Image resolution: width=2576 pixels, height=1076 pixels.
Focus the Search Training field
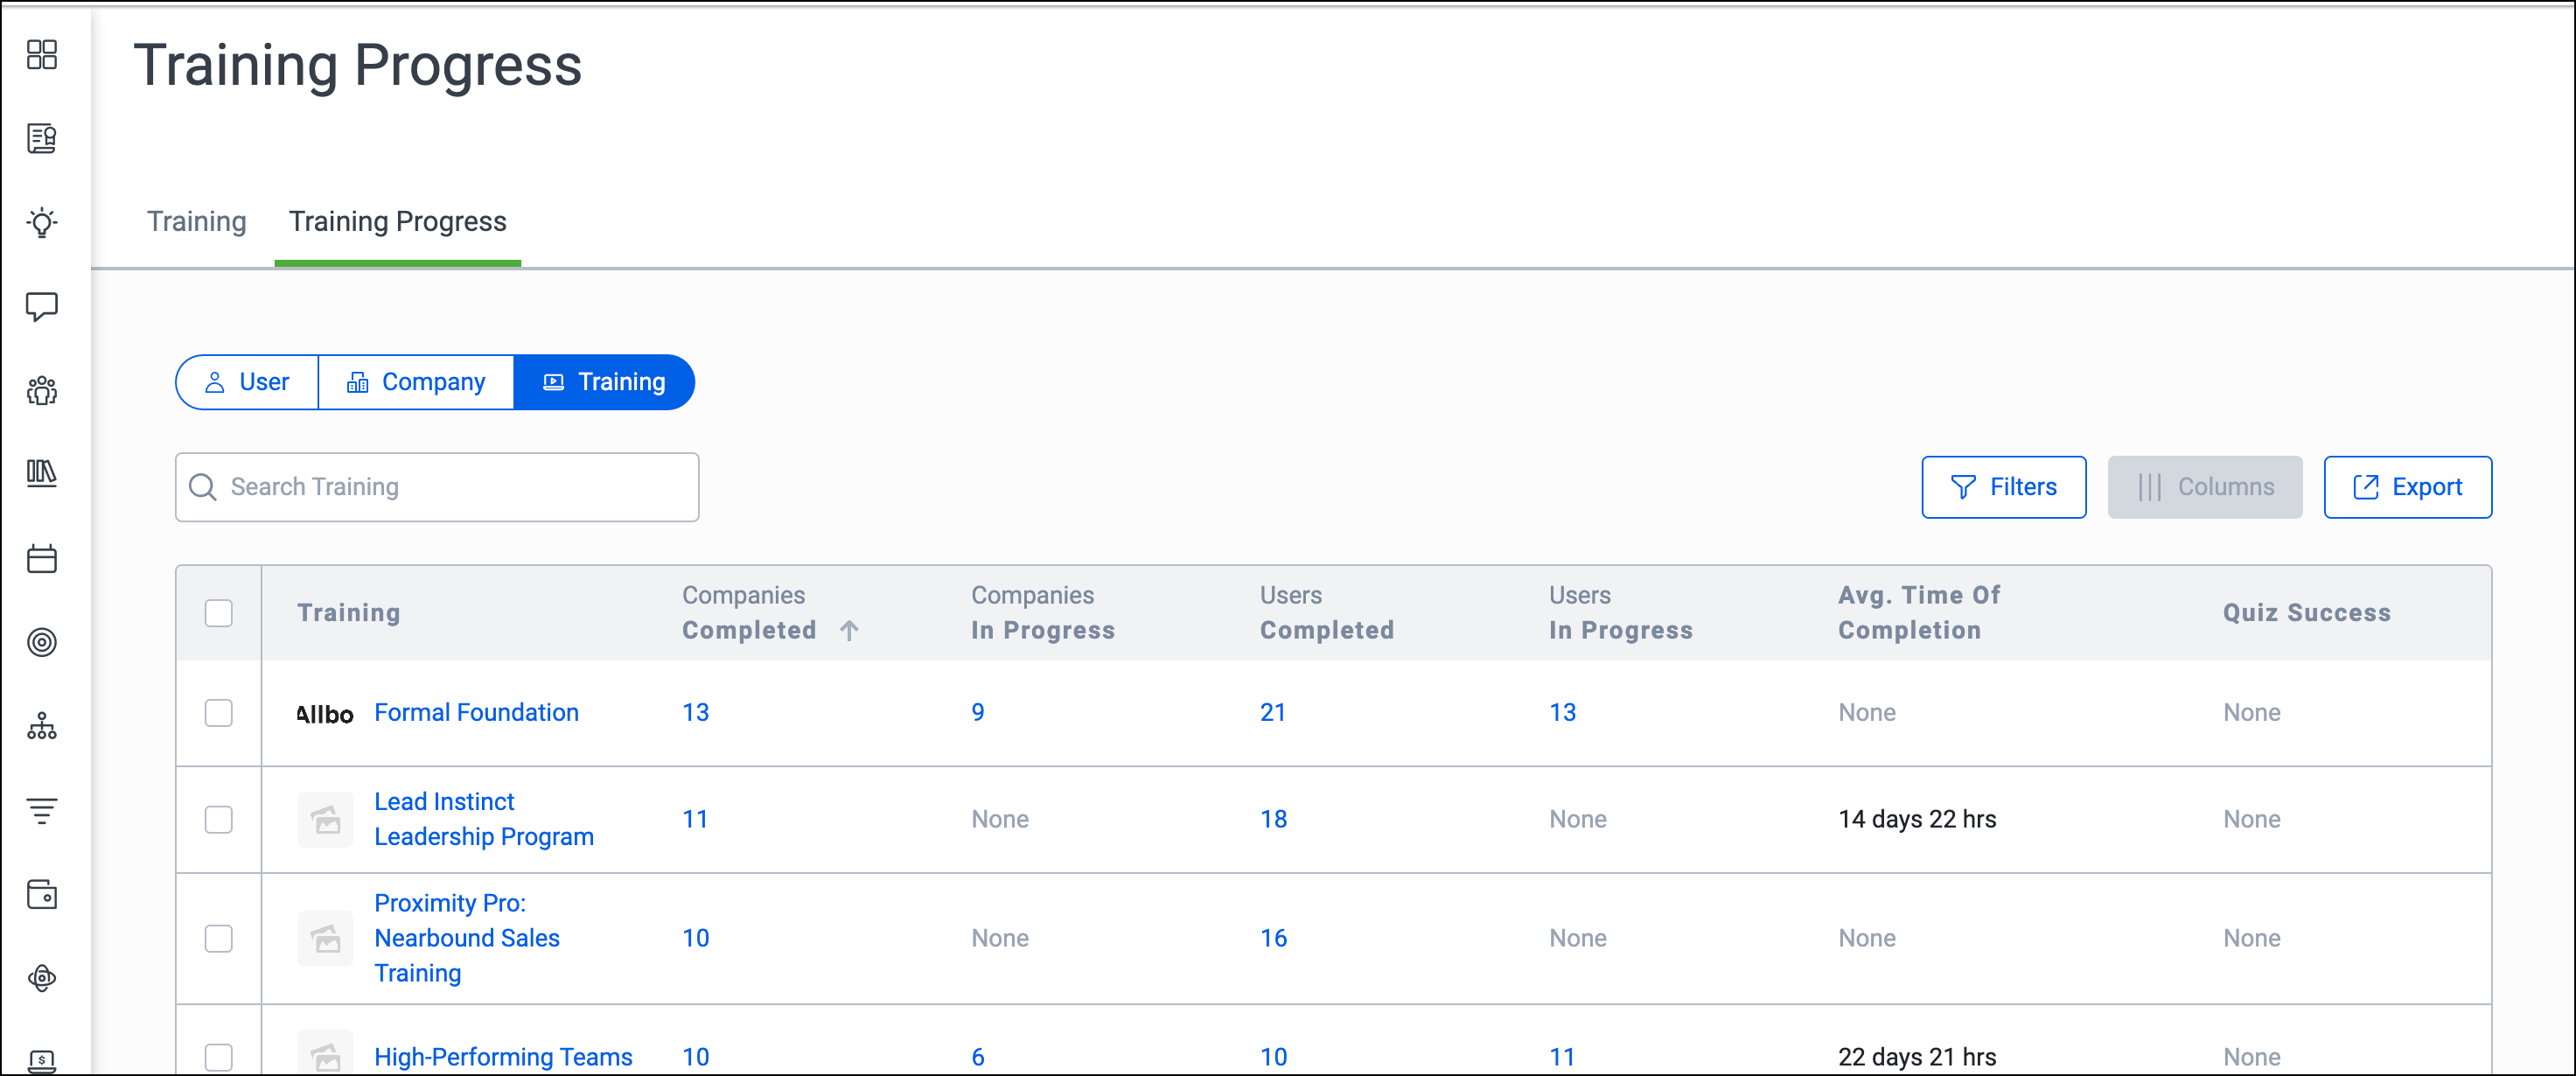[x=437, y=487]
